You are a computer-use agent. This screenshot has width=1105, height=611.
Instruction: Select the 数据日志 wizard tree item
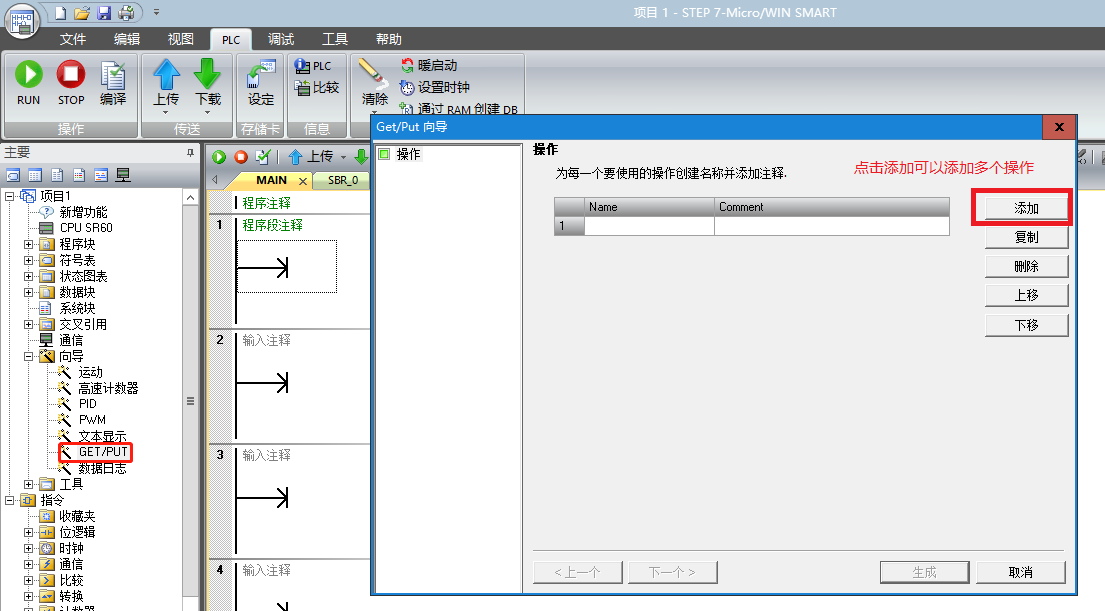pyautogui.click(x=102, y=468)
